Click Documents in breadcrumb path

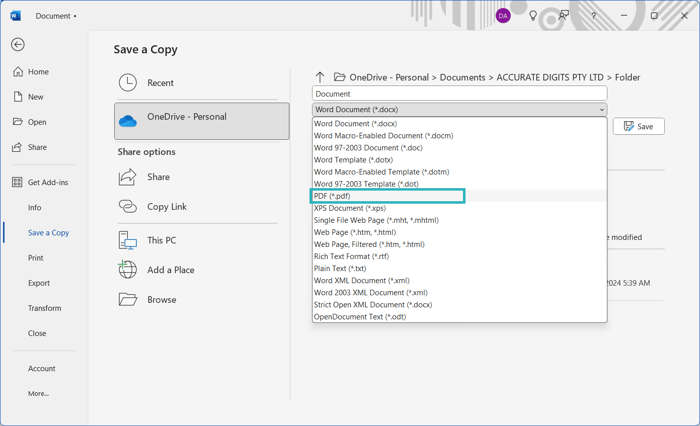[x=462, y=77]
